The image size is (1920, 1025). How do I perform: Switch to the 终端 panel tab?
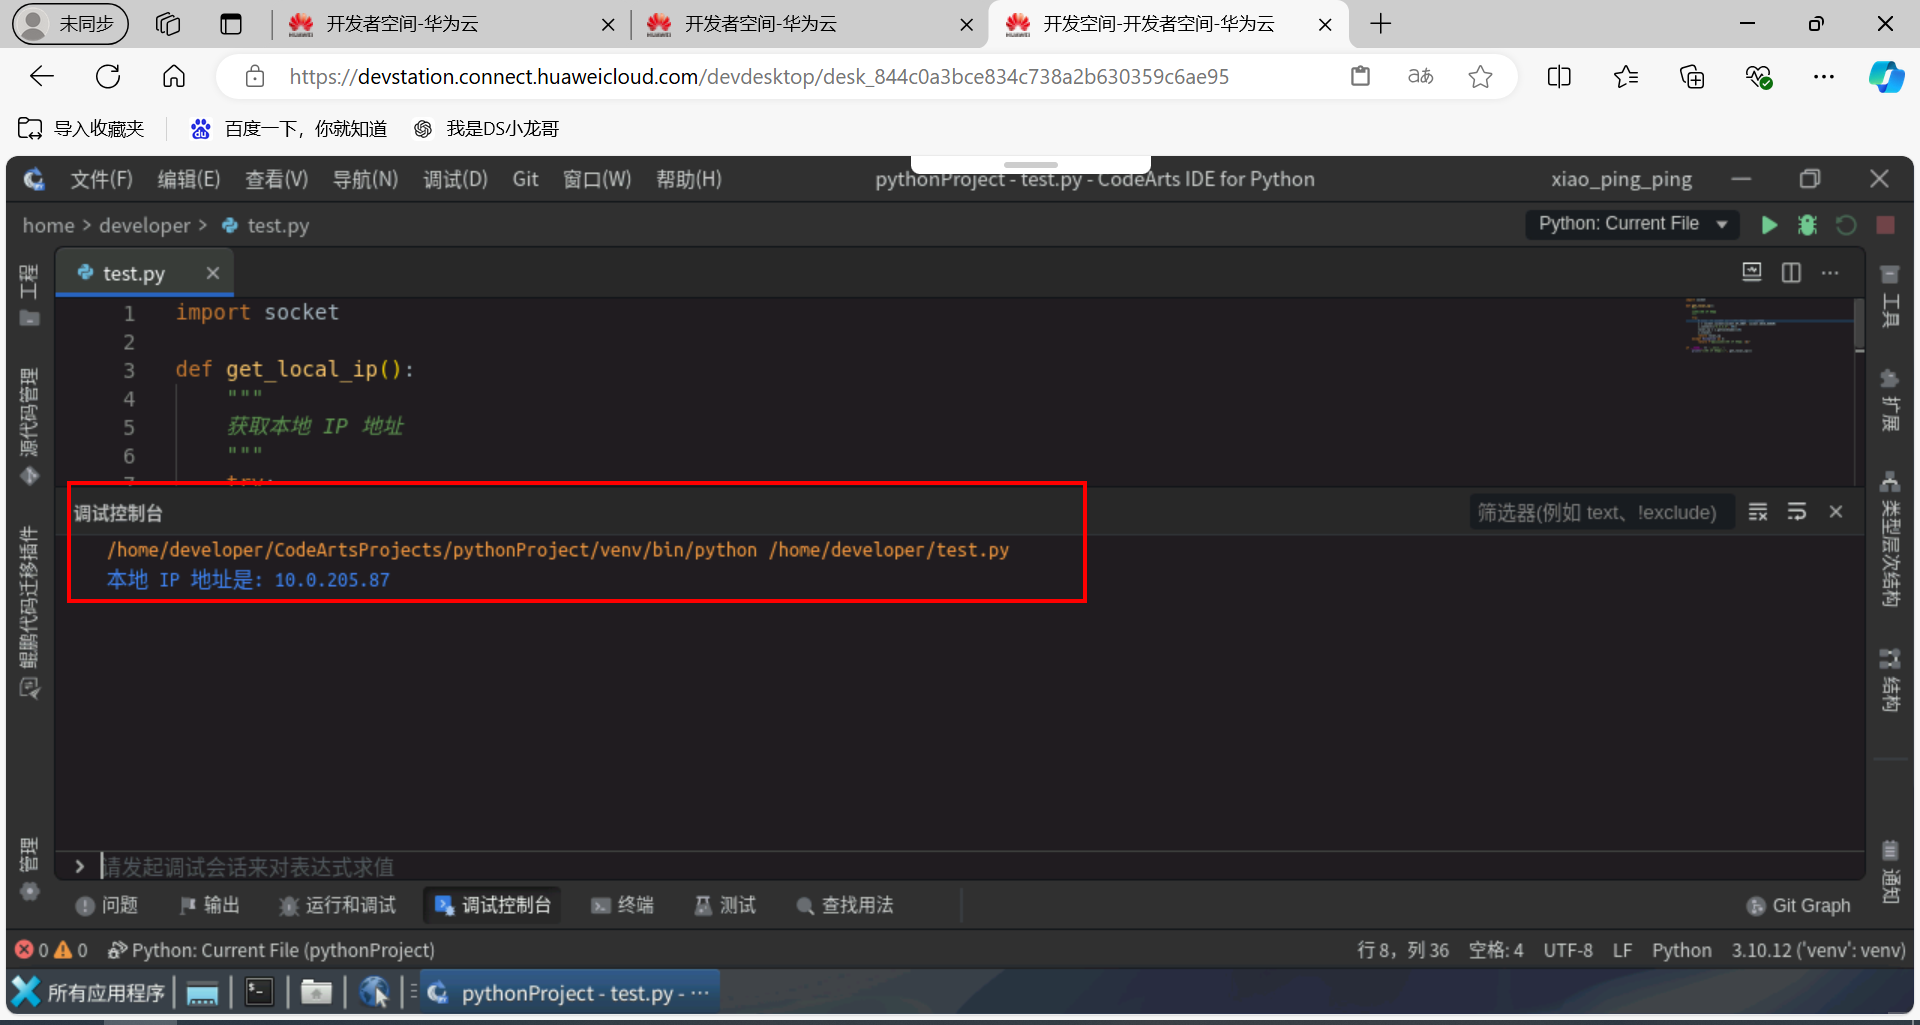(x=622, y=905)
